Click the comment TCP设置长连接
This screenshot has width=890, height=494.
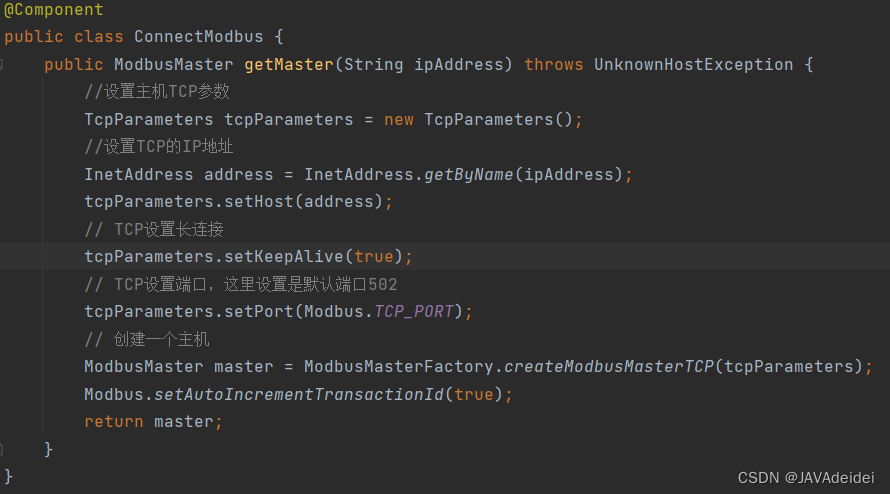pos(154,229)
